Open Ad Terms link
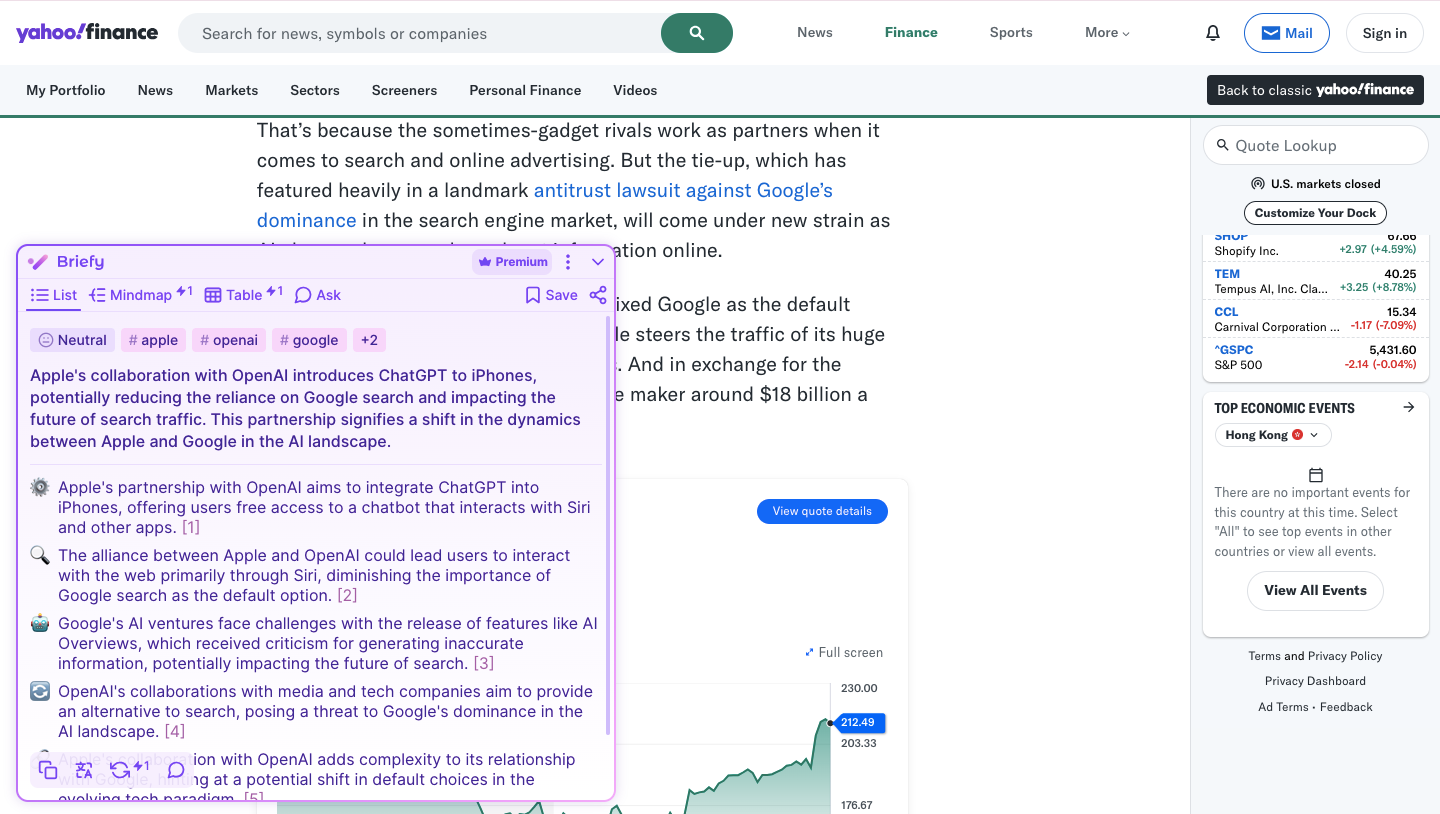This screenshot has height=814, width=1440. tap(1283, 707)
